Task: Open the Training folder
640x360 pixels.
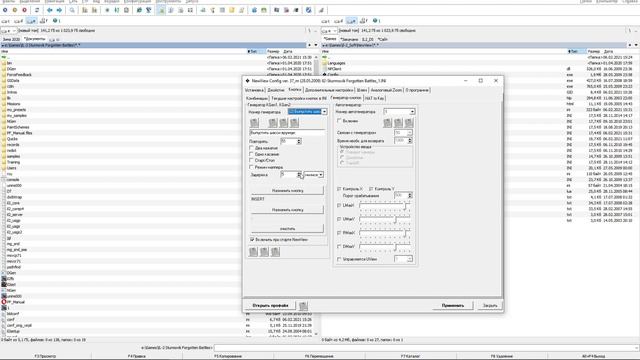Action: point(13,162)
